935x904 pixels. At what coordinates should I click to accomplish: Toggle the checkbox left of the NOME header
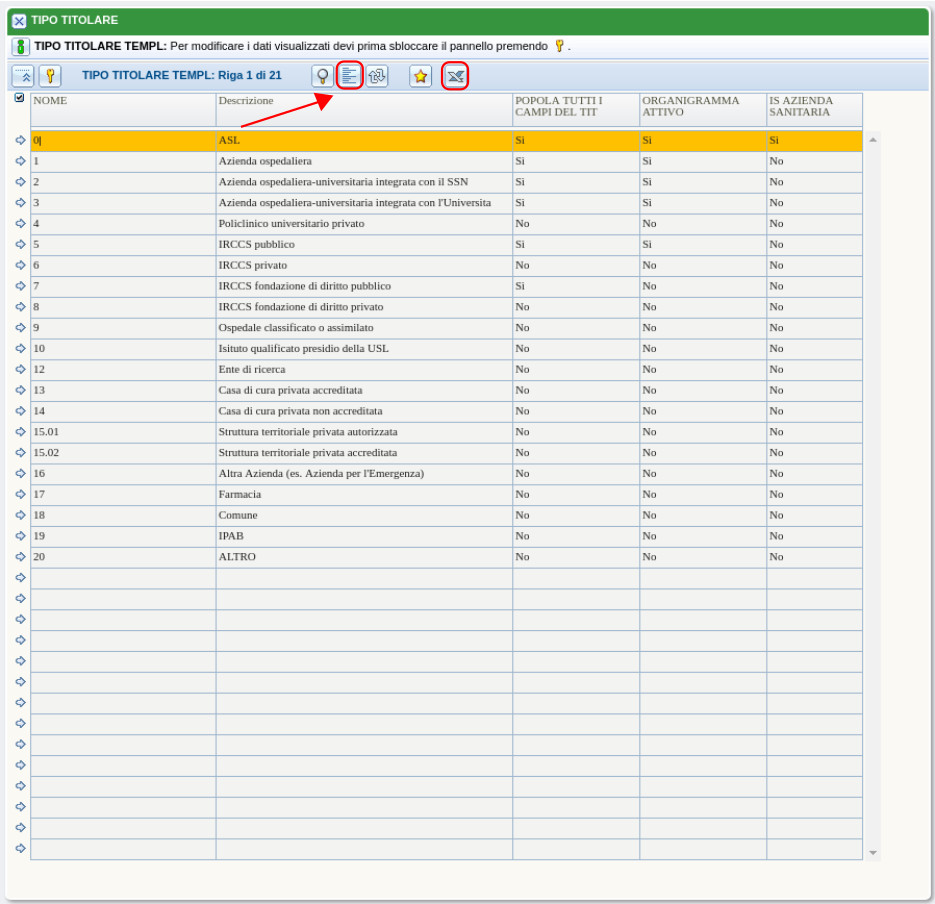click(x=20, y=98)
